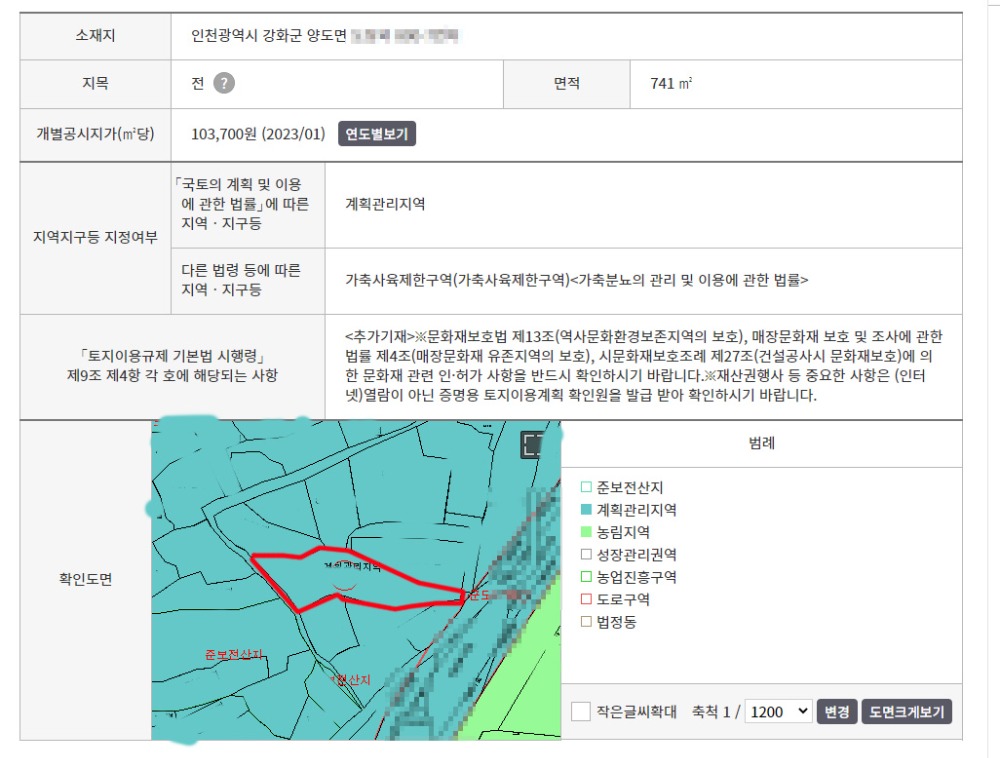Click the 범례 legend header
Image resolution: width=1000 pixels, height=758 pixels.
(761, 444)
